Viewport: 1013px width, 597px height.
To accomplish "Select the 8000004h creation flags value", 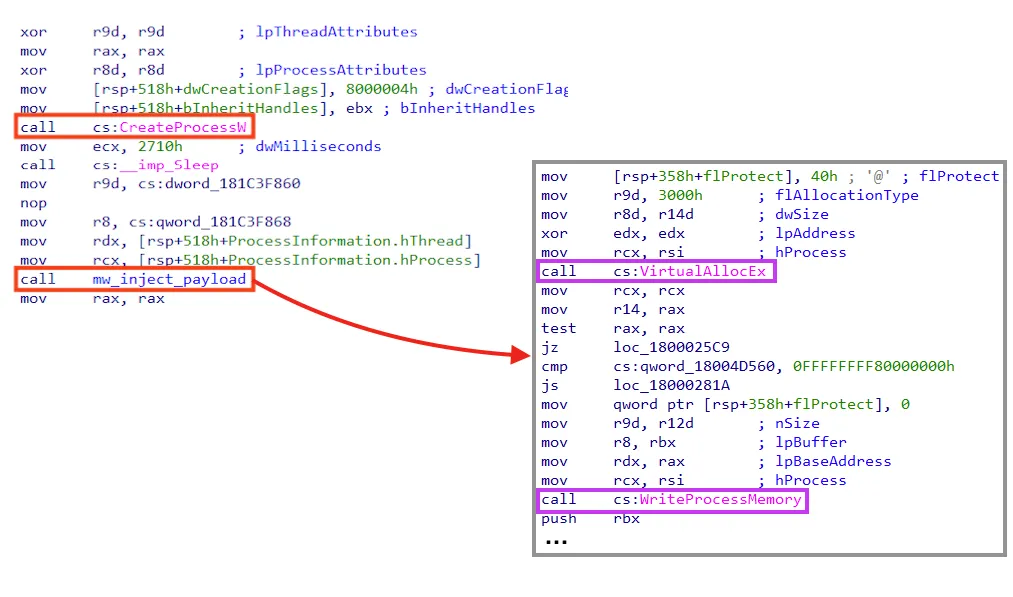I will point(382,89).
